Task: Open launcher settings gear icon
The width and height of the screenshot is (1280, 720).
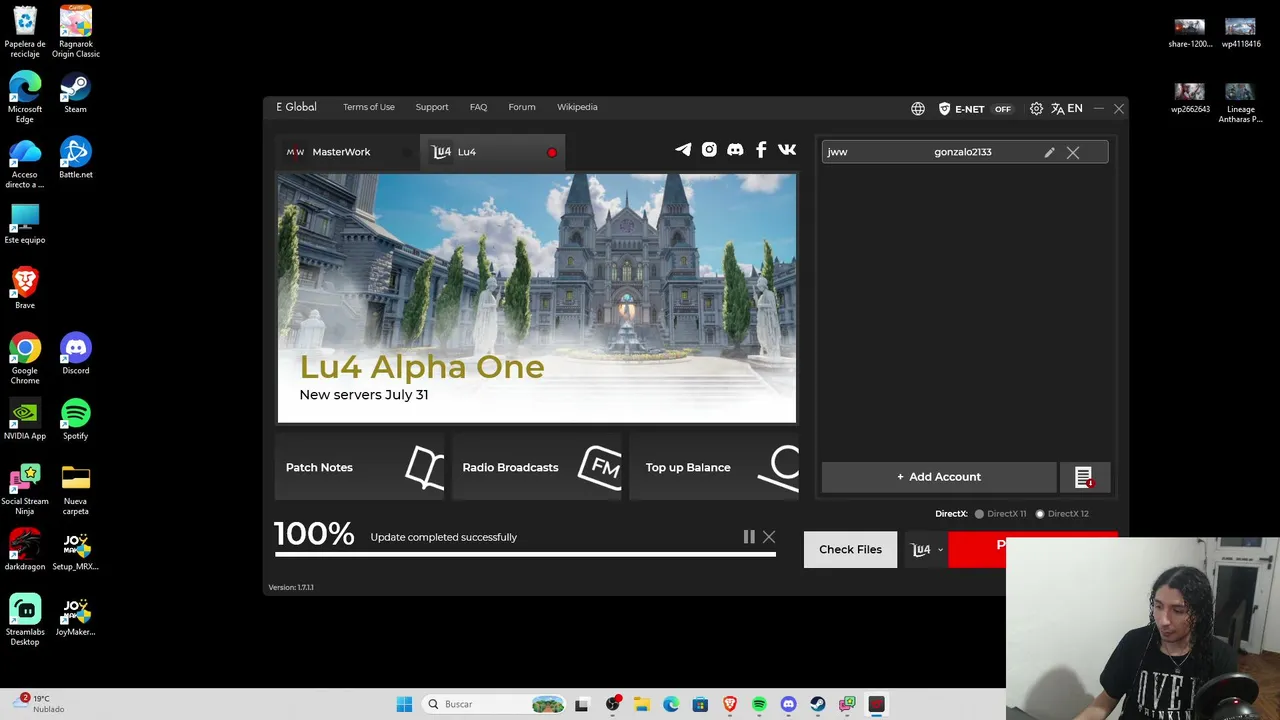Action: [x=1036, y=108]
